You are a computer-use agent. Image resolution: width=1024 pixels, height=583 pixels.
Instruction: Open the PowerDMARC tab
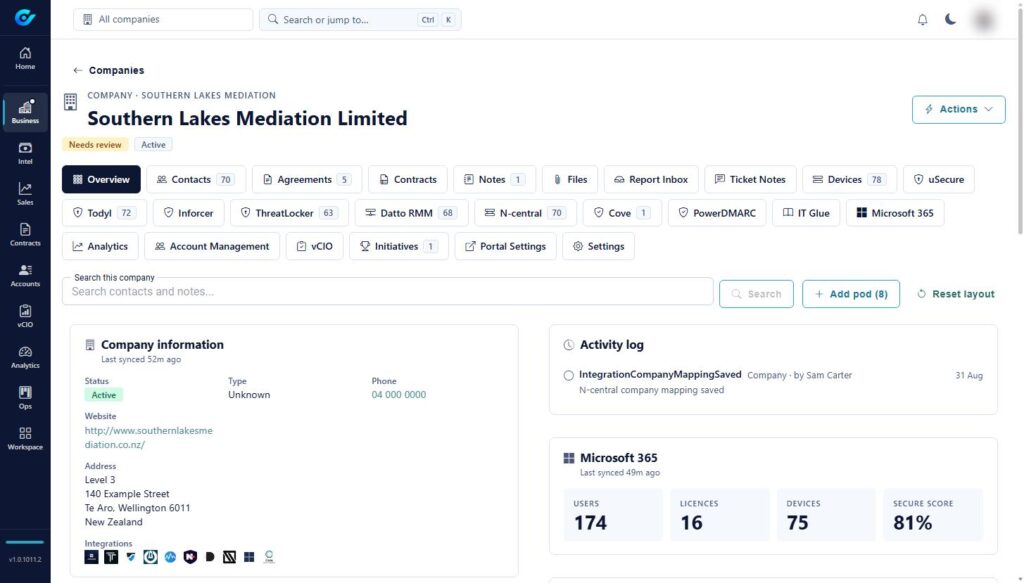[717, 213]
